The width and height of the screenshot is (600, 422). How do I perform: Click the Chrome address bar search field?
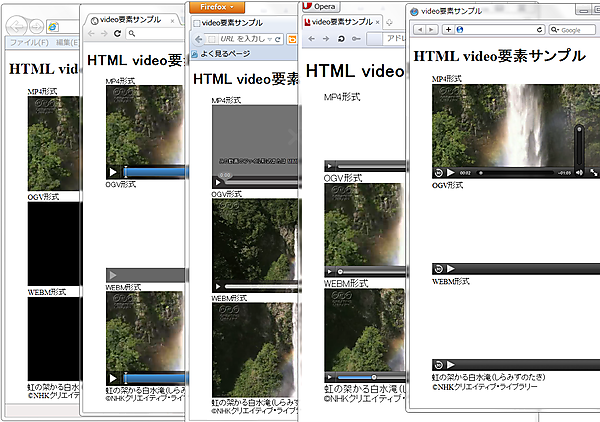[x=156, y=34]
